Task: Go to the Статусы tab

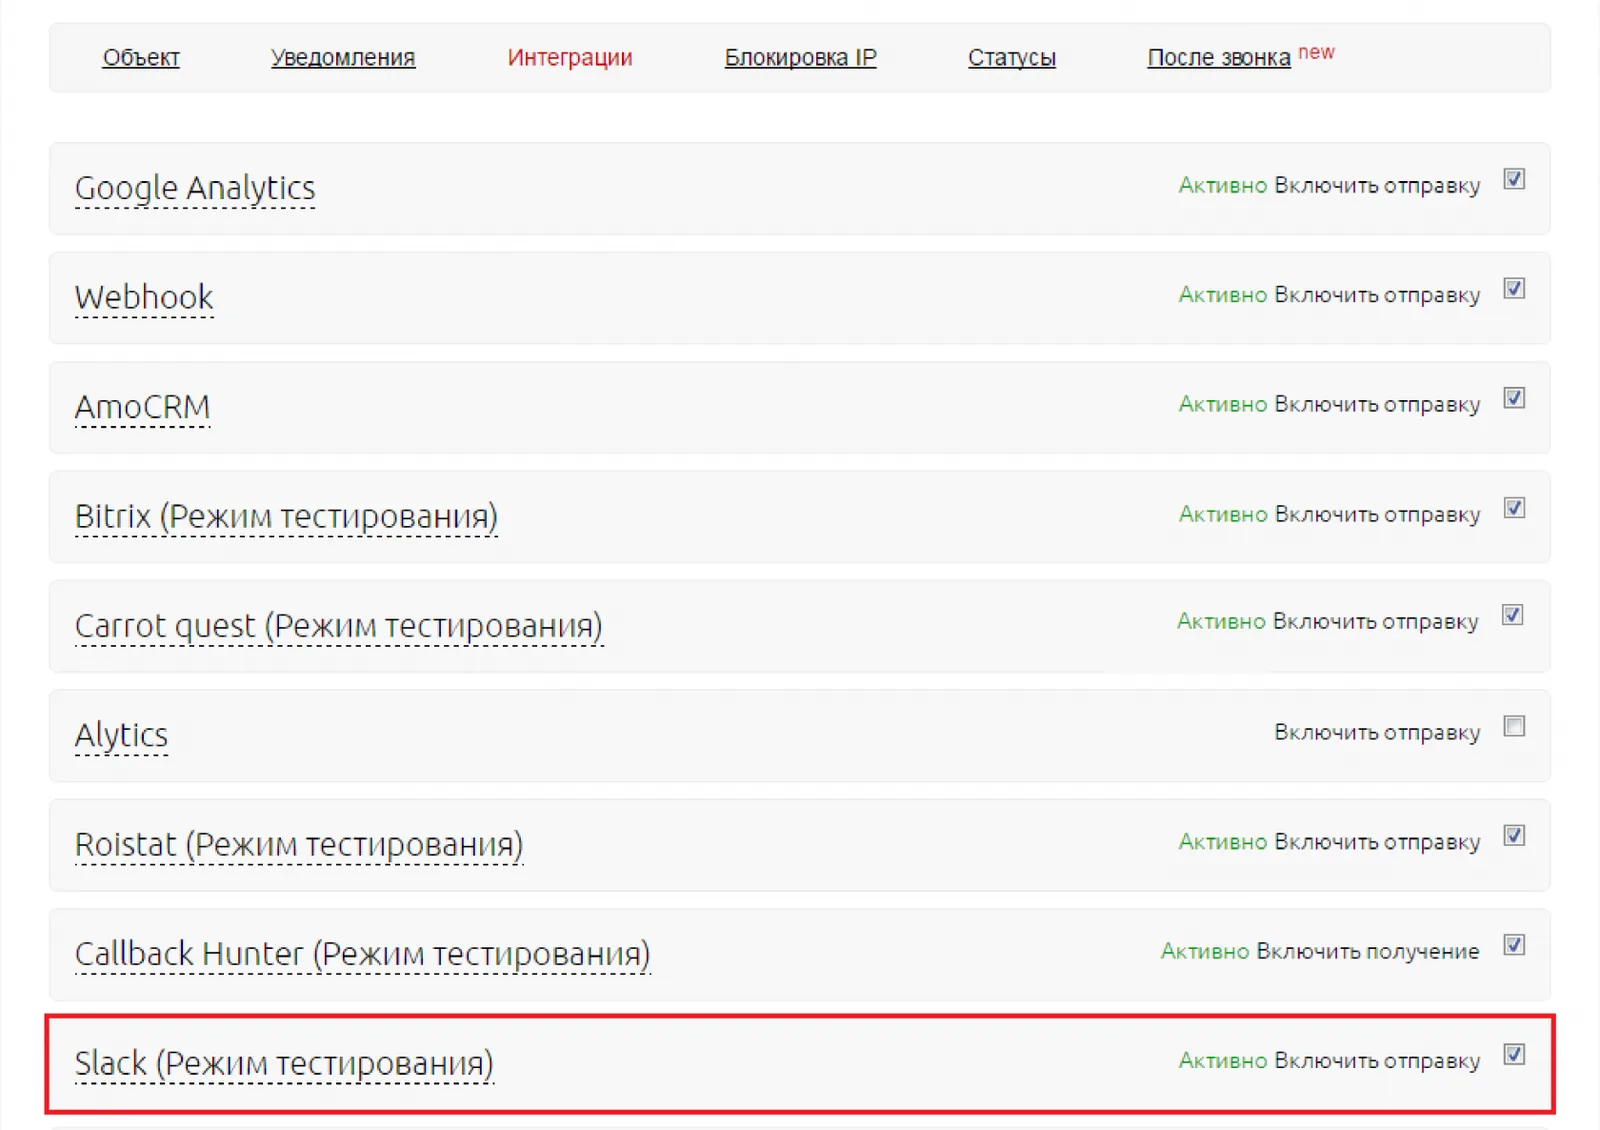Action: pyautogui.click(x=1012, y=58)
